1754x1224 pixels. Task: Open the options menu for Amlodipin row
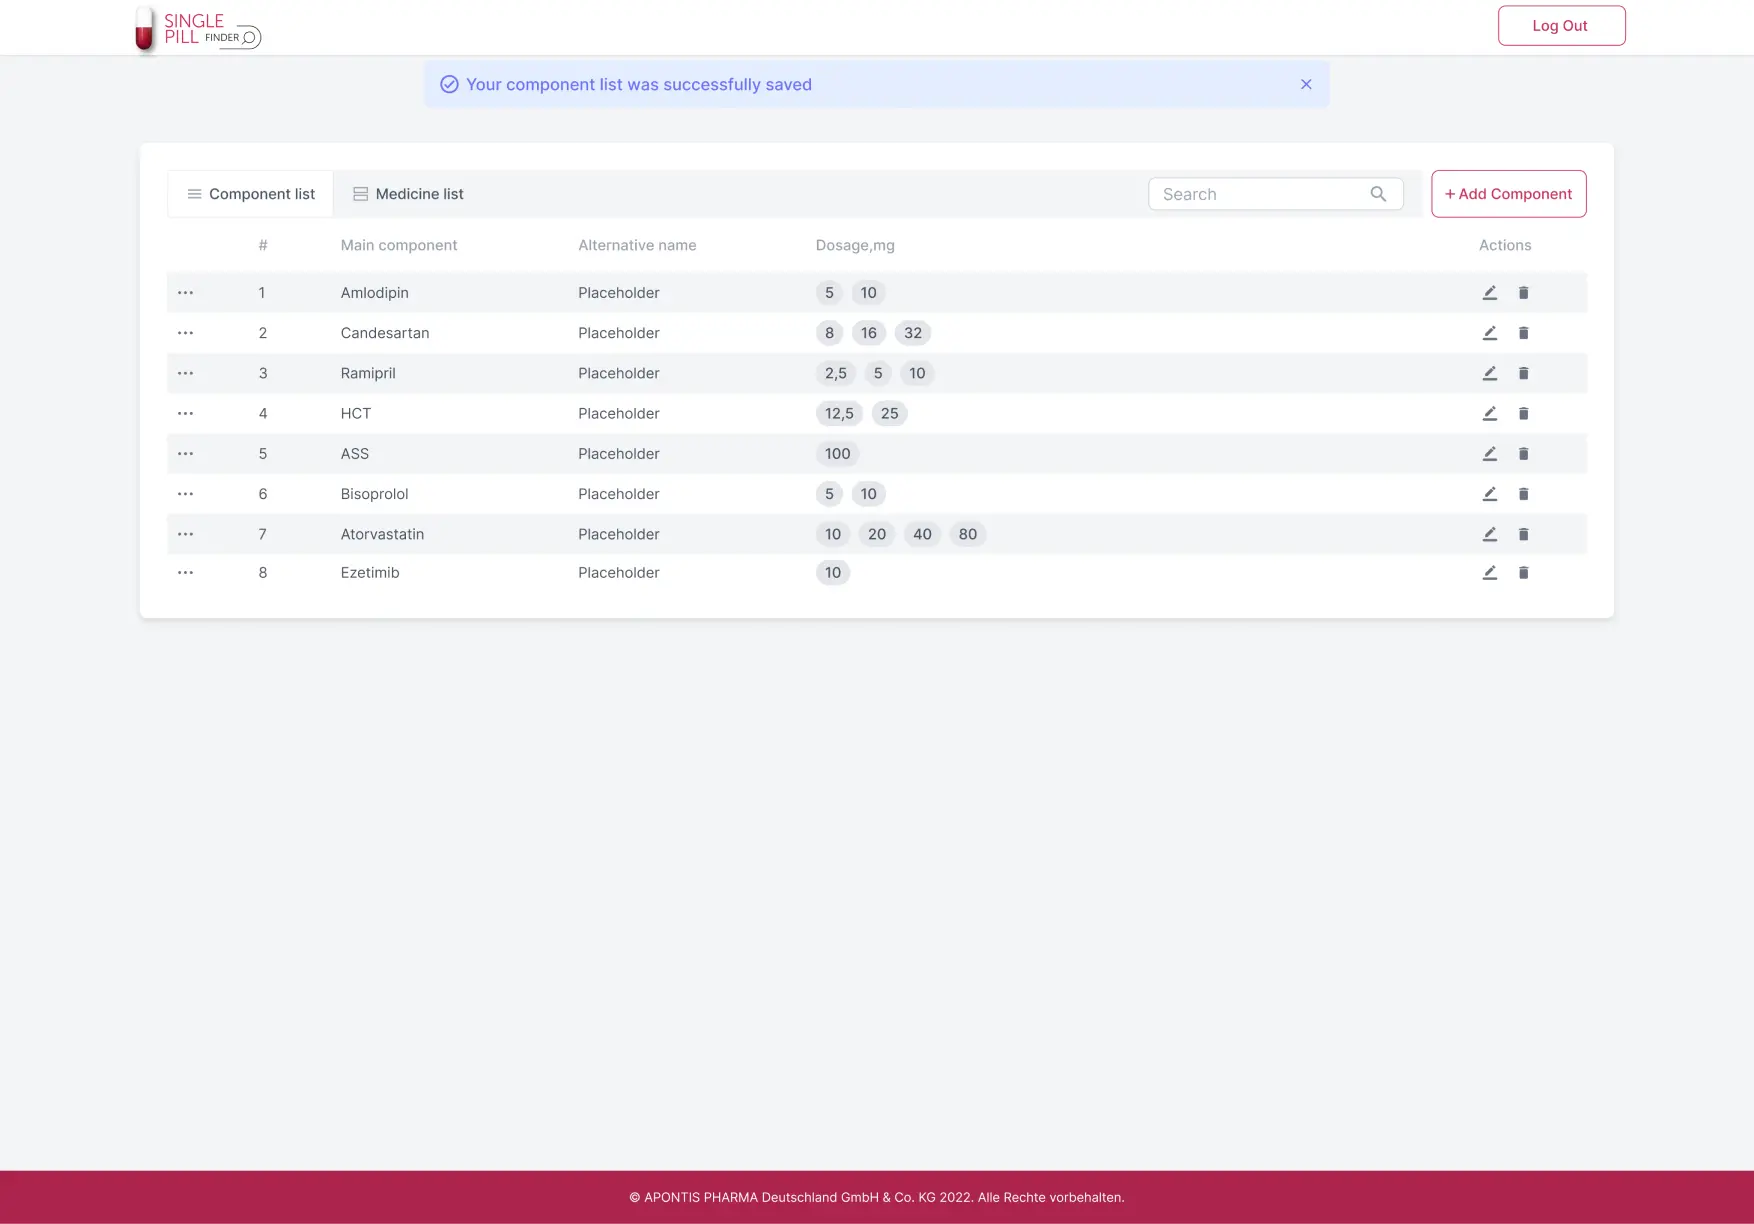[x=185, y=292]
